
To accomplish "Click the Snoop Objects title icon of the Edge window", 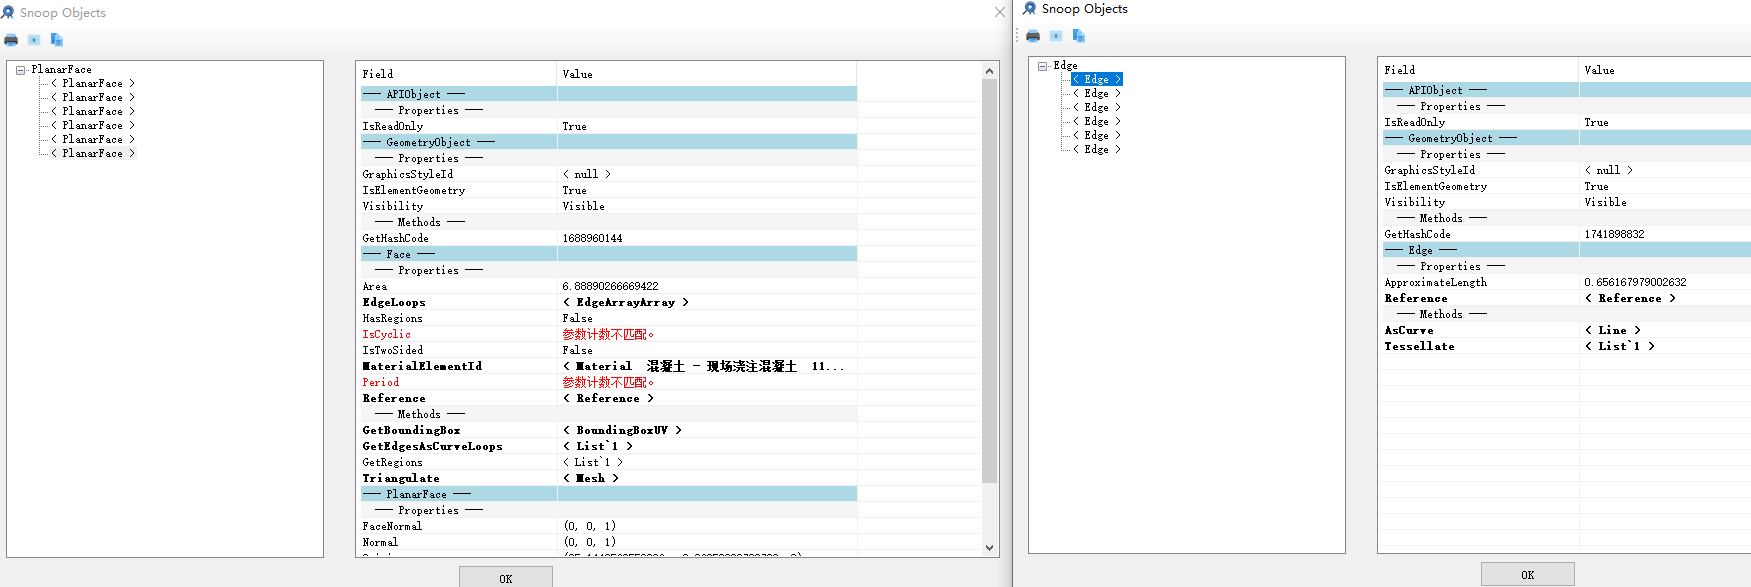I will [1030, 9].
